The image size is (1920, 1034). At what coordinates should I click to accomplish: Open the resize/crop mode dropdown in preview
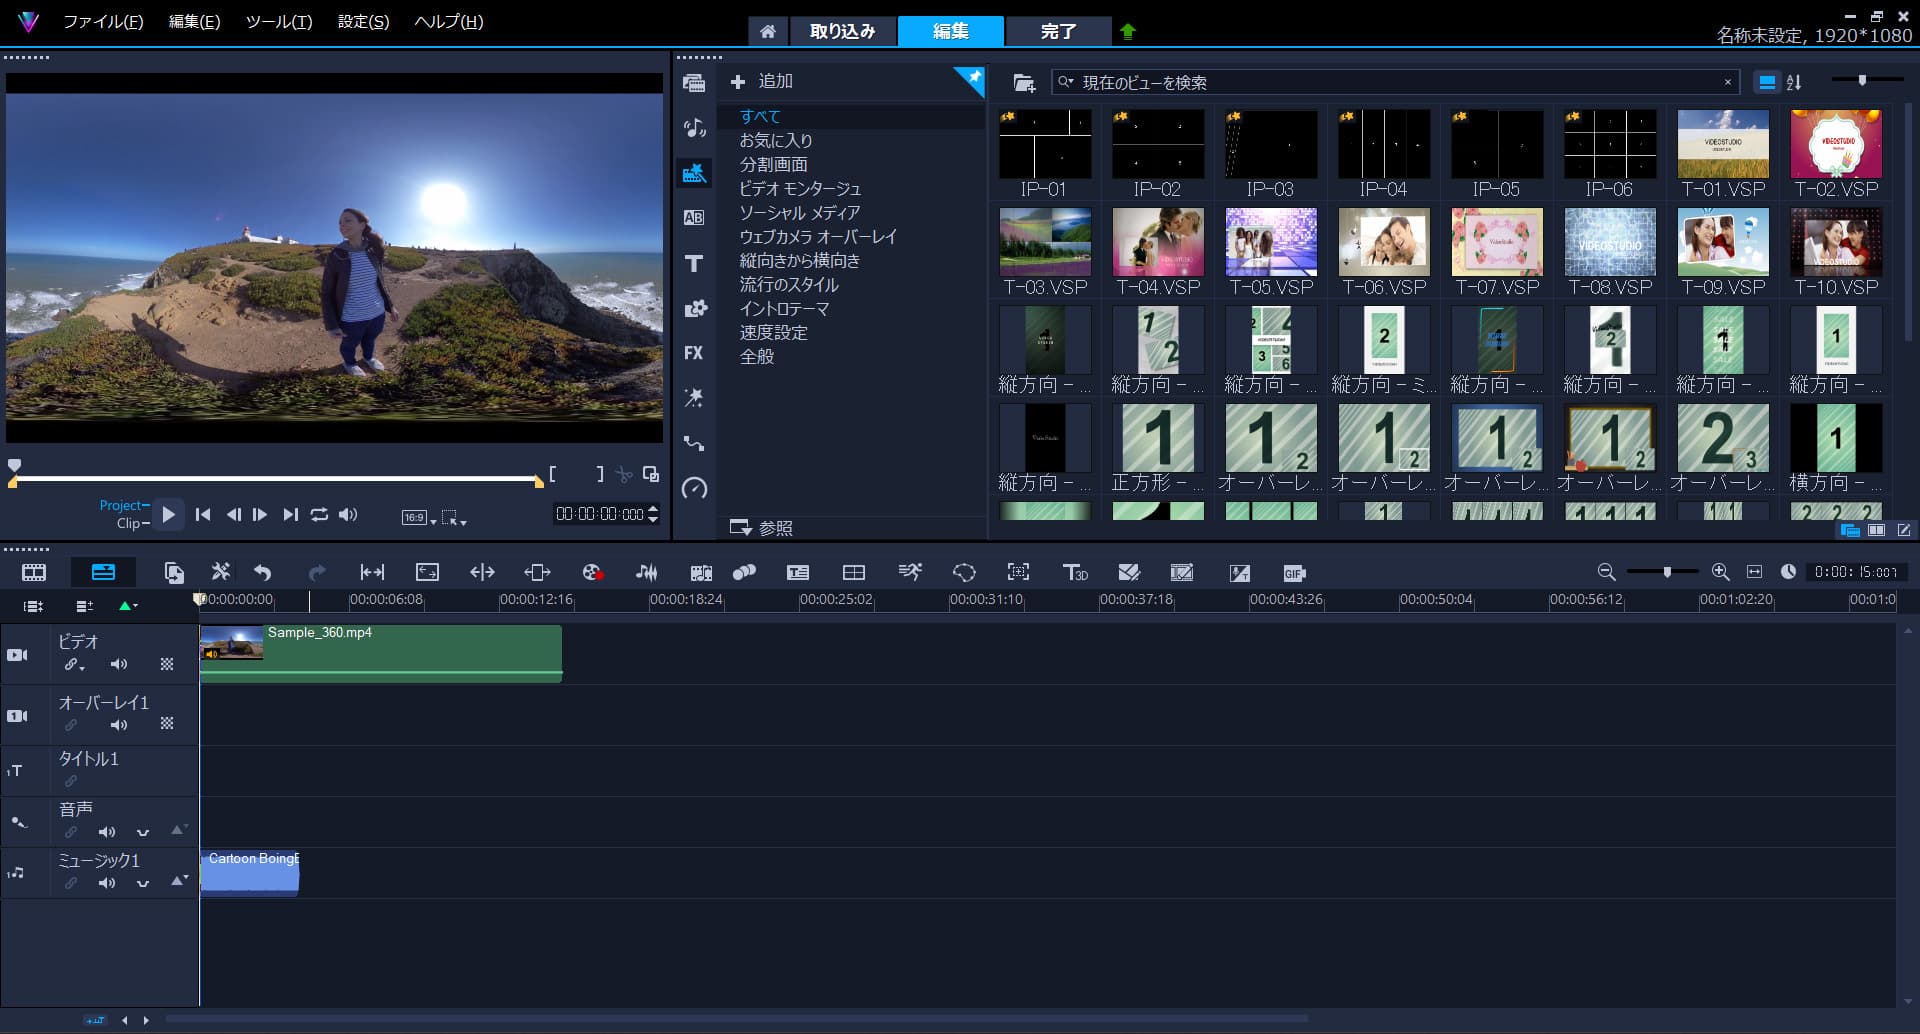pyautogui.click(x=454, y=517)
